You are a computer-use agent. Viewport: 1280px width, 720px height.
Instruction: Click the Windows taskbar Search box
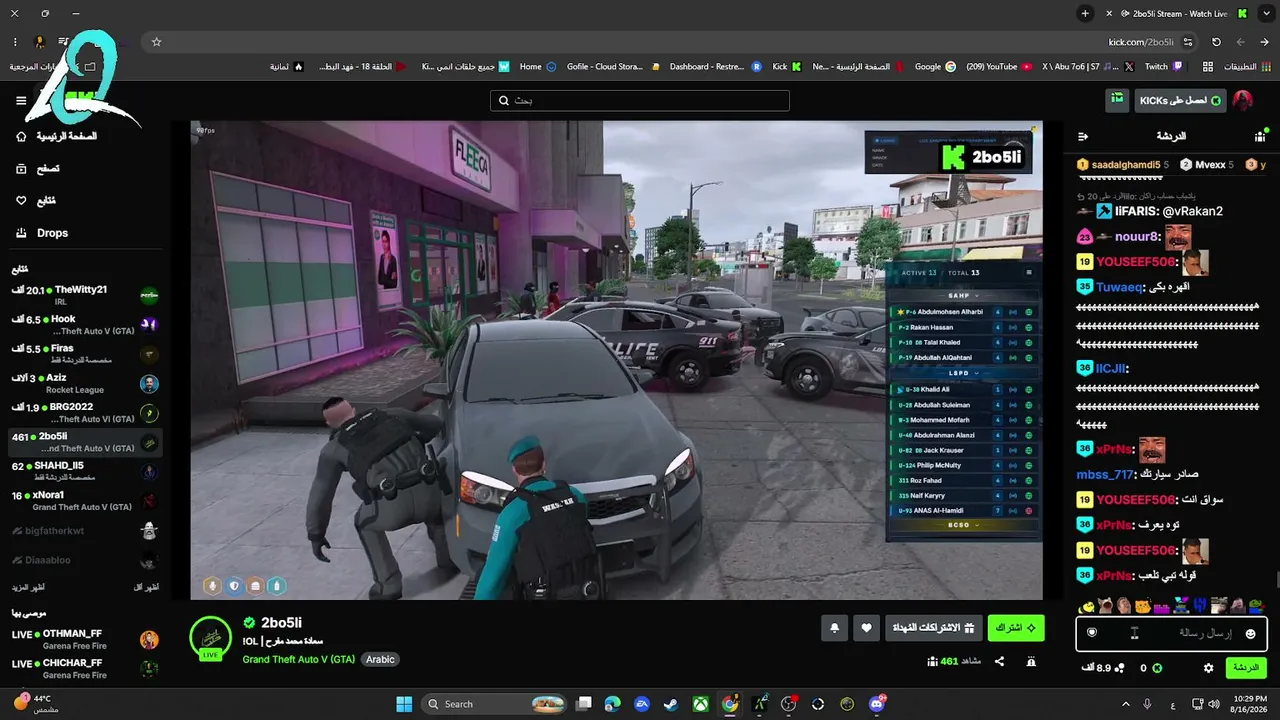(x=494, y=704)
